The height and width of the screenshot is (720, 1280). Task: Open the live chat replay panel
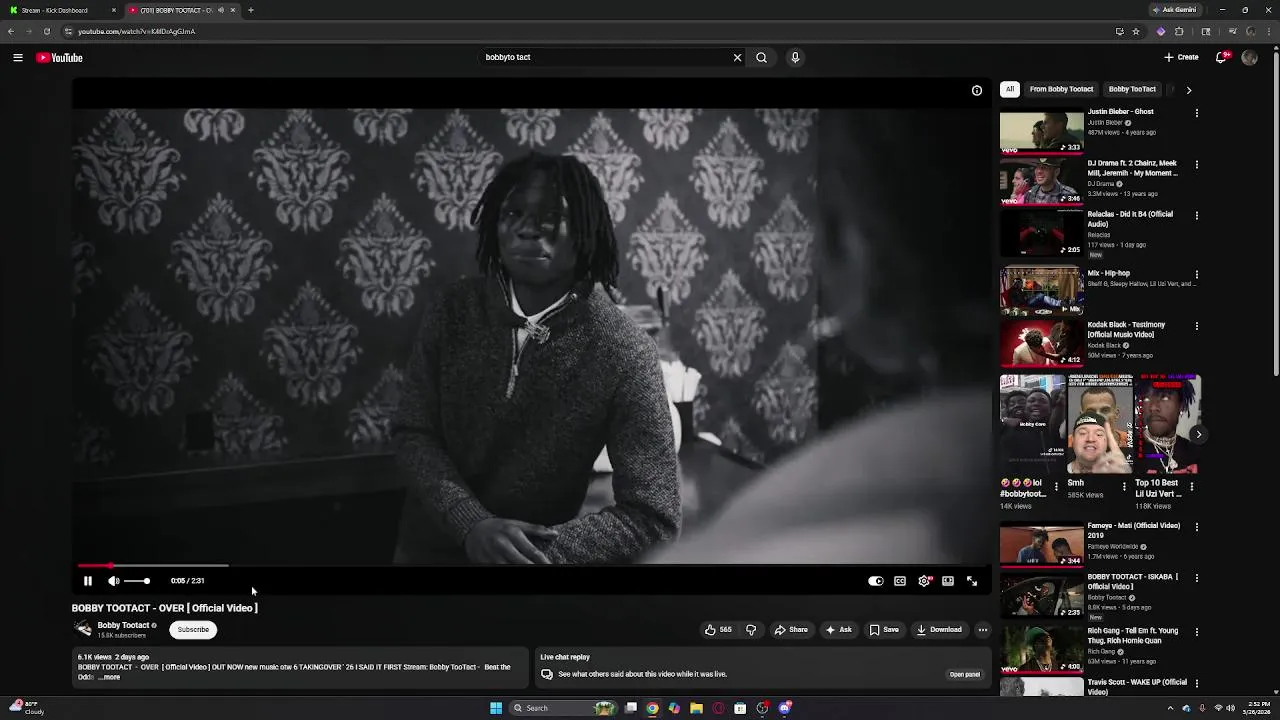[x=964, y=674]
